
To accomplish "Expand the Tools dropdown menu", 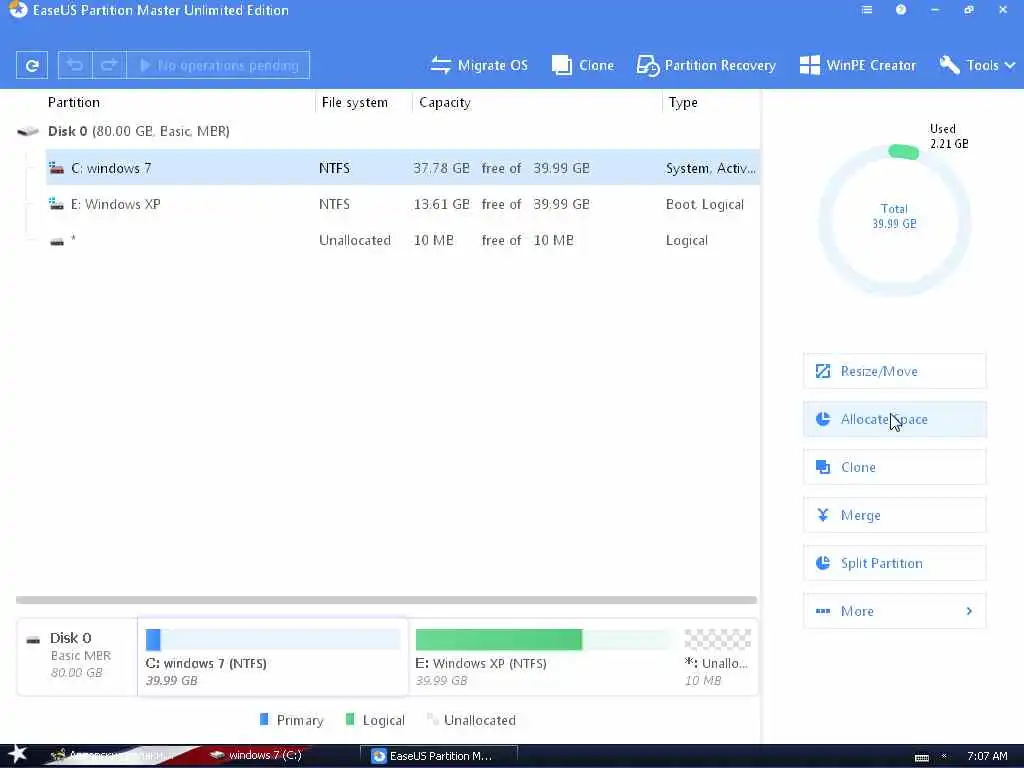I will 978,65.
